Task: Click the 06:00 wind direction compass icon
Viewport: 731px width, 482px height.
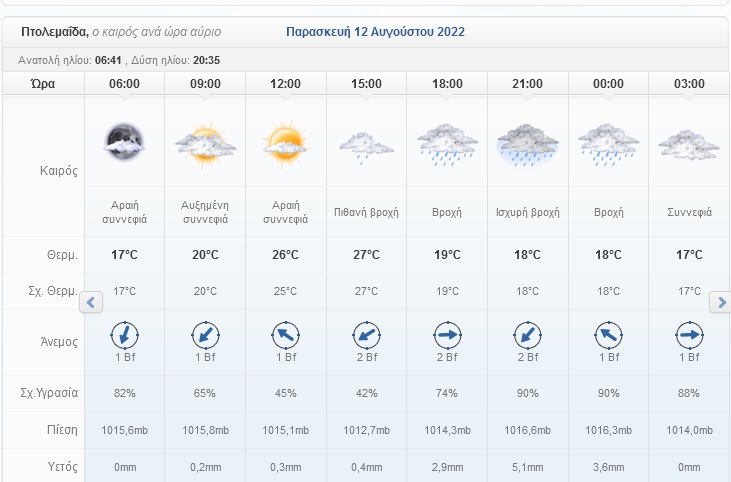Action: 125,333
